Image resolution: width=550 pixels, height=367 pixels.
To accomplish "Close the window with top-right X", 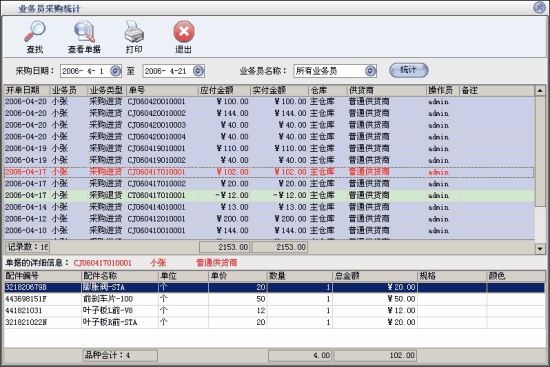I will click(539, 7).
